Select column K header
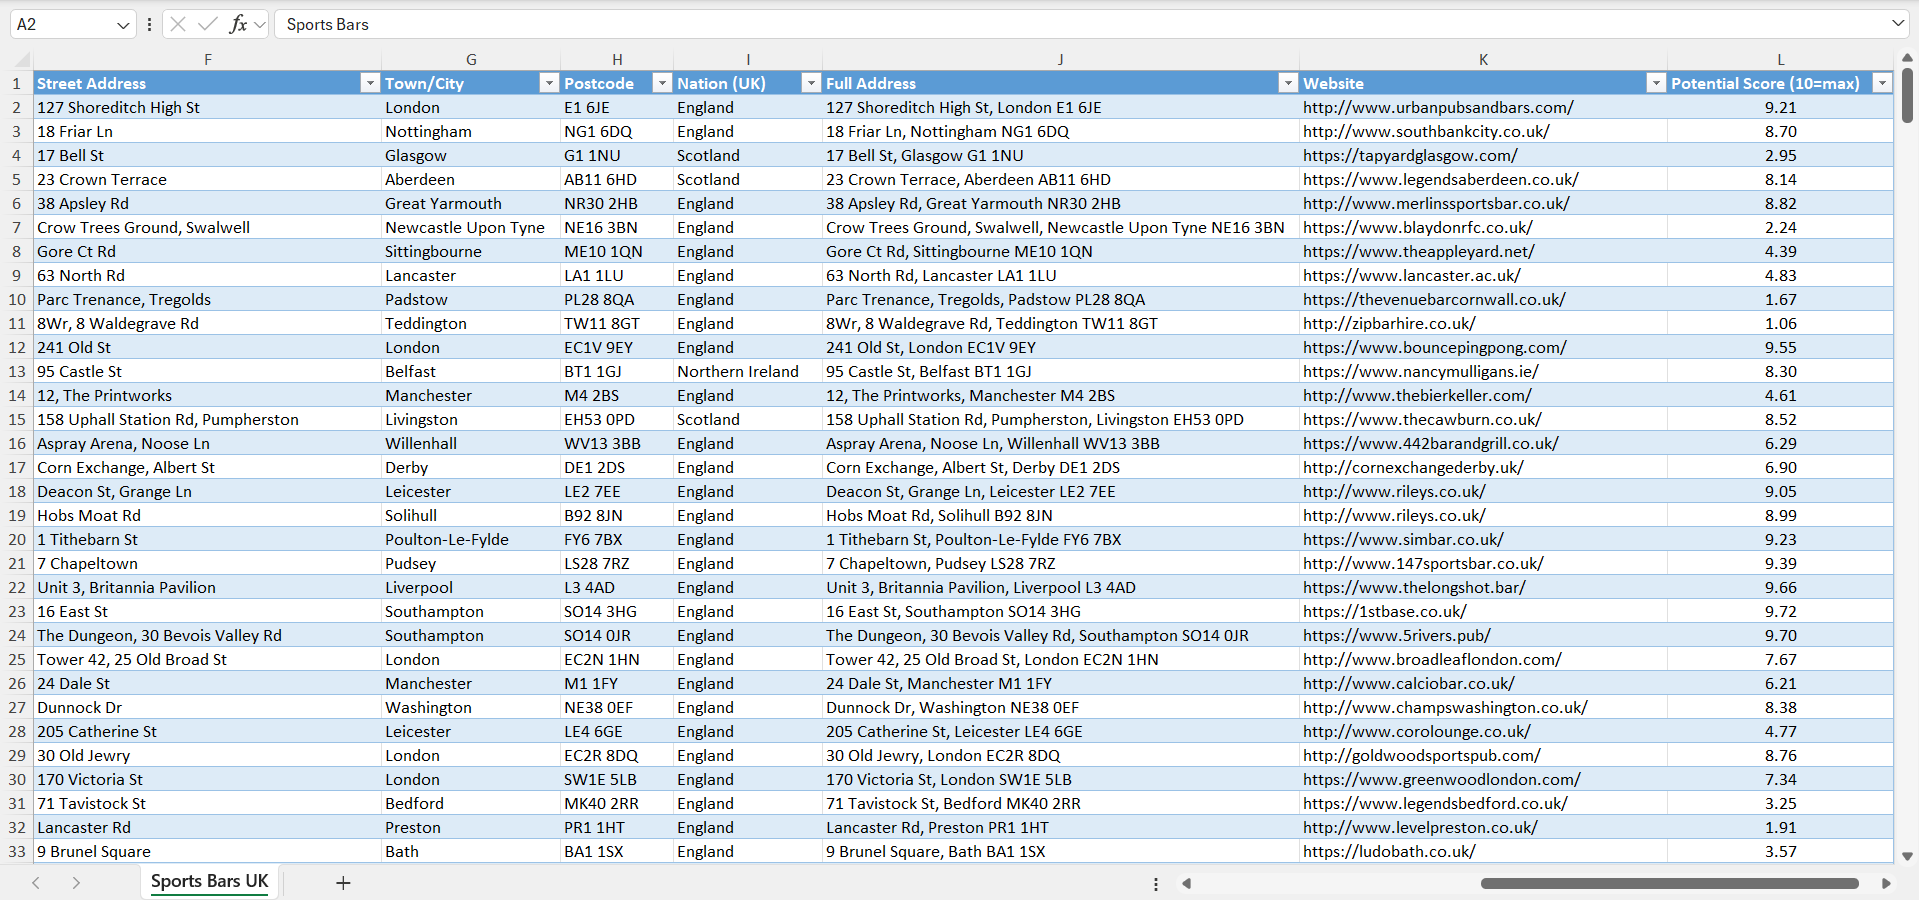 1483,60
